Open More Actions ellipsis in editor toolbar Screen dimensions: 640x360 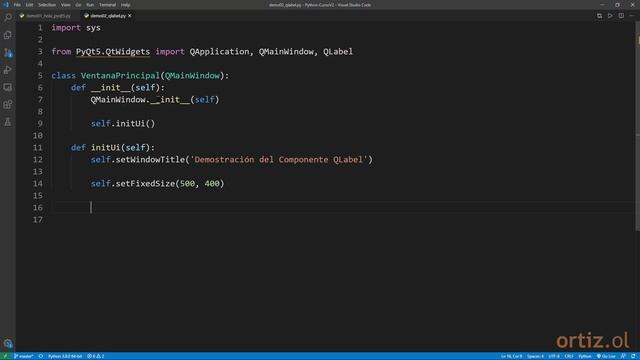click(632, 16)
